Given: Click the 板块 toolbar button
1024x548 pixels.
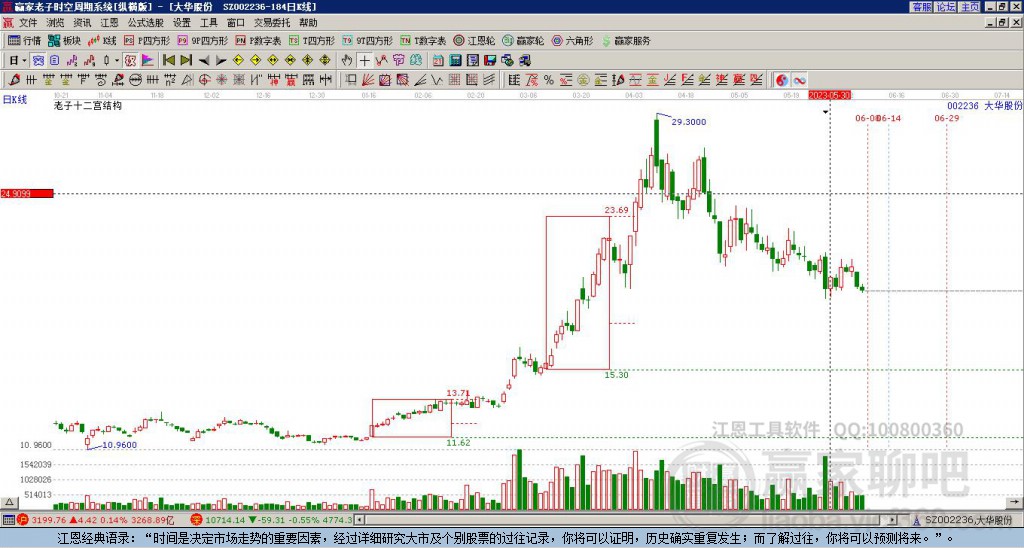Looking at the screenshot, I should coord(64,40).
